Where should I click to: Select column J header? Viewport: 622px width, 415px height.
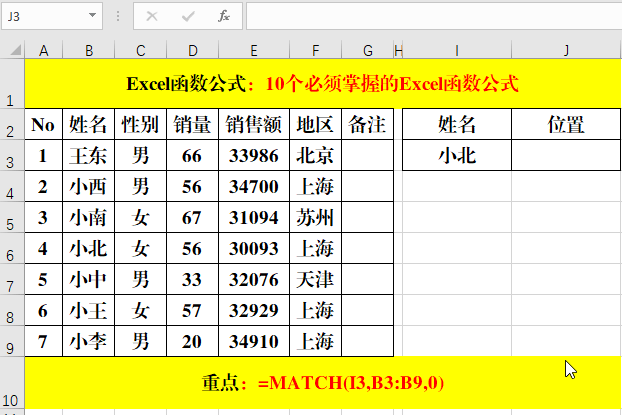point(566,51)
